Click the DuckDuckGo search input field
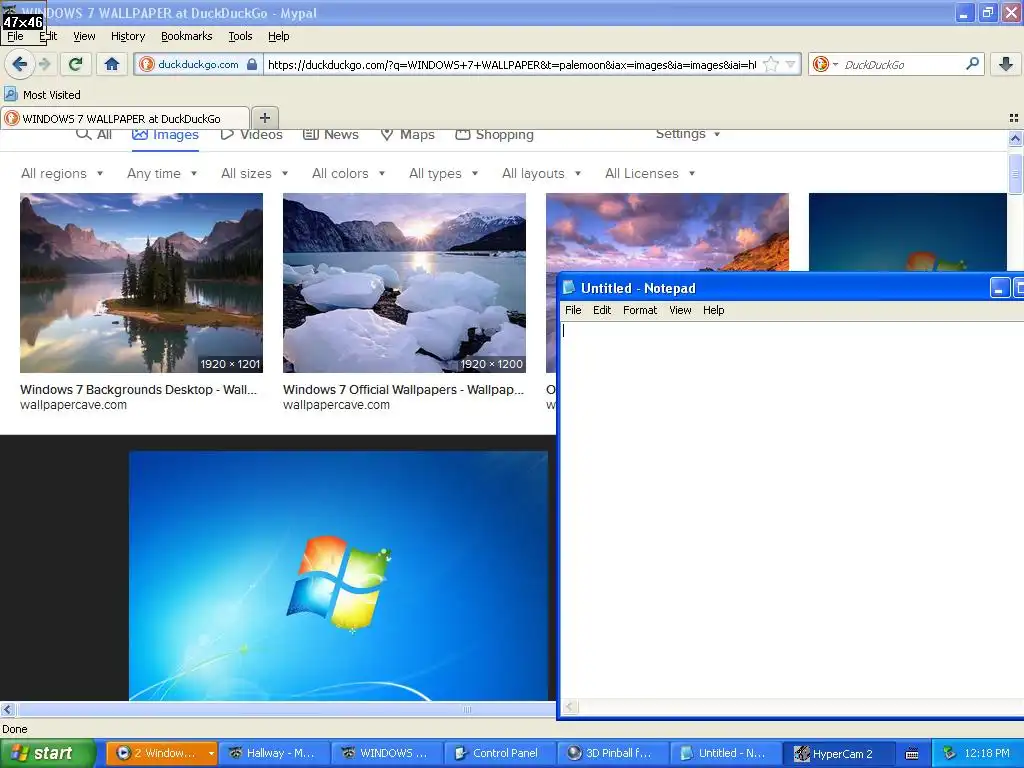This screenshot has height=768, width=1024. (x=901, y=64)
